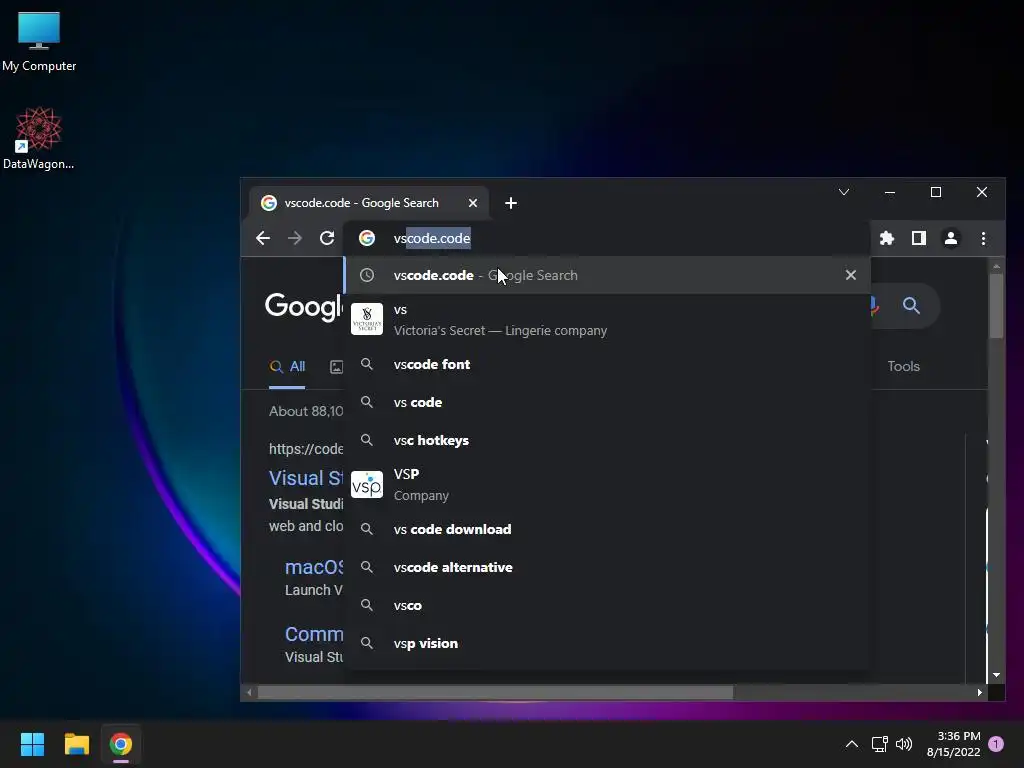The height and width of the screenshot is (768, 1024).
Task: Click the history clock icon in the suggestions
Action: (x=367, y=275)
